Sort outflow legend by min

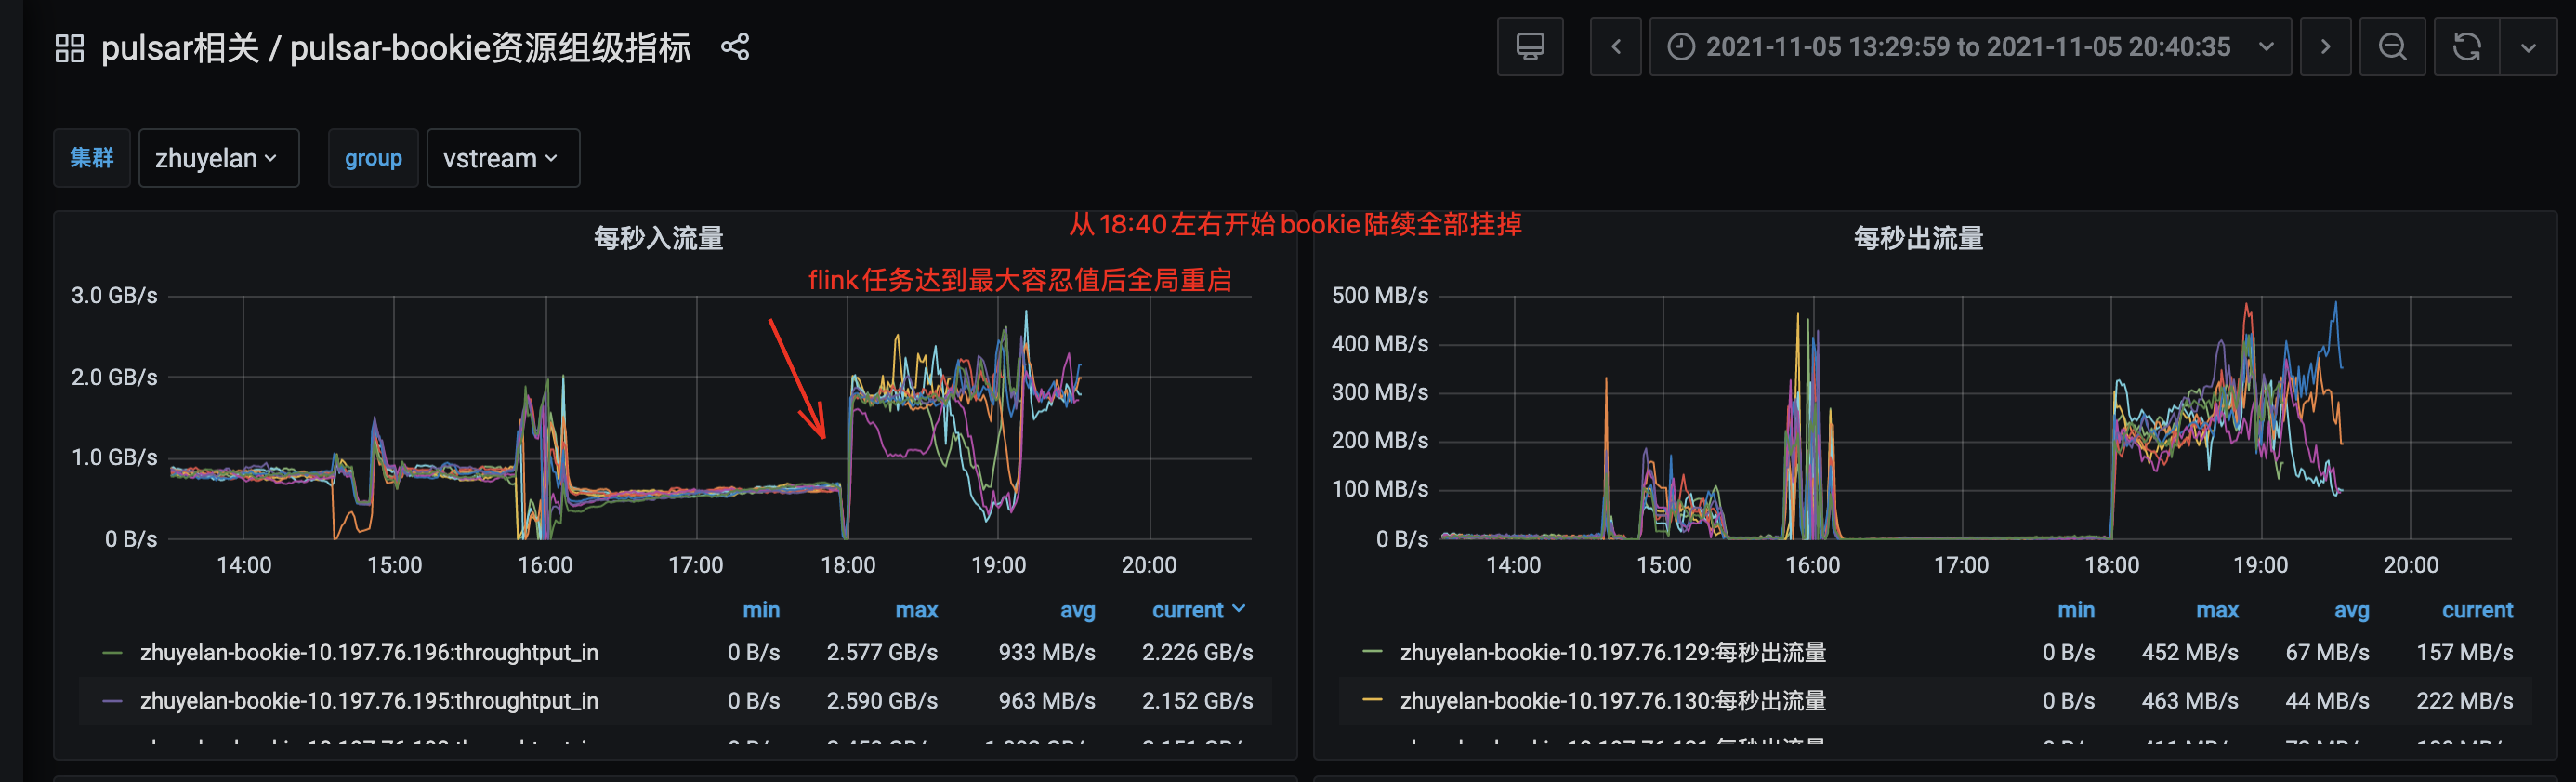(2076, 610)
